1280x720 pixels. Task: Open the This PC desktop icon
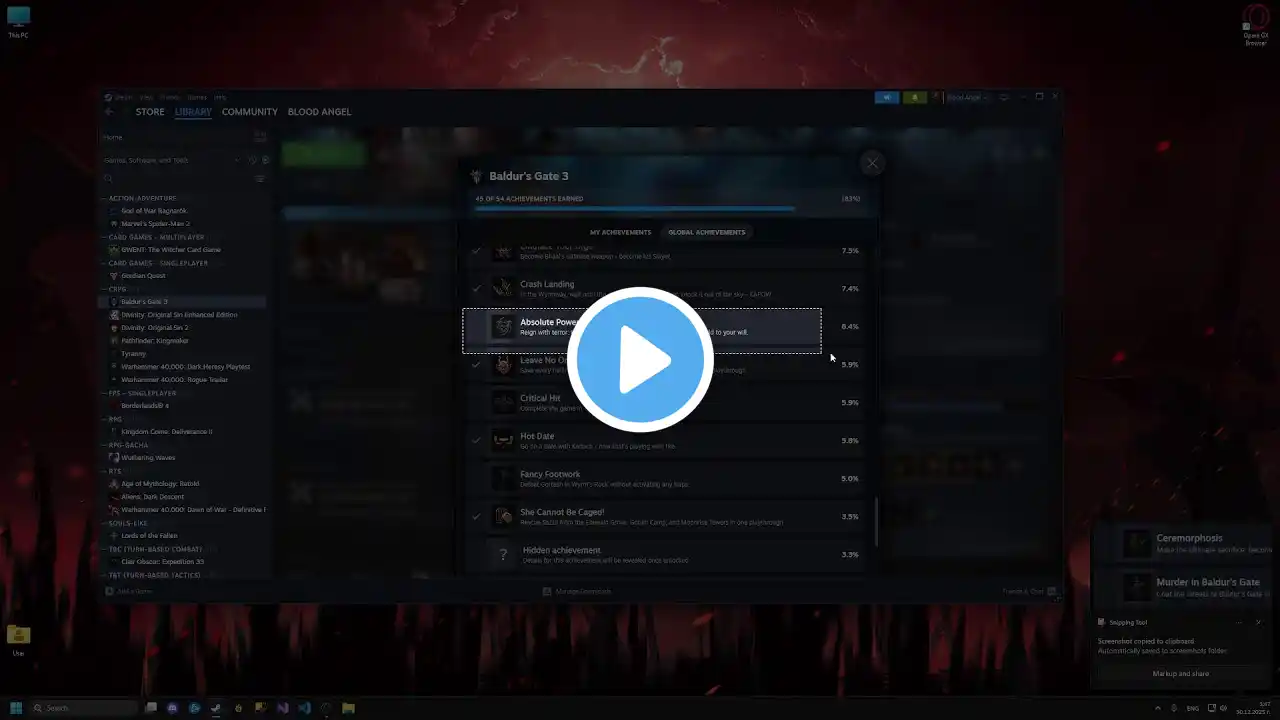(x=18, y=22)
